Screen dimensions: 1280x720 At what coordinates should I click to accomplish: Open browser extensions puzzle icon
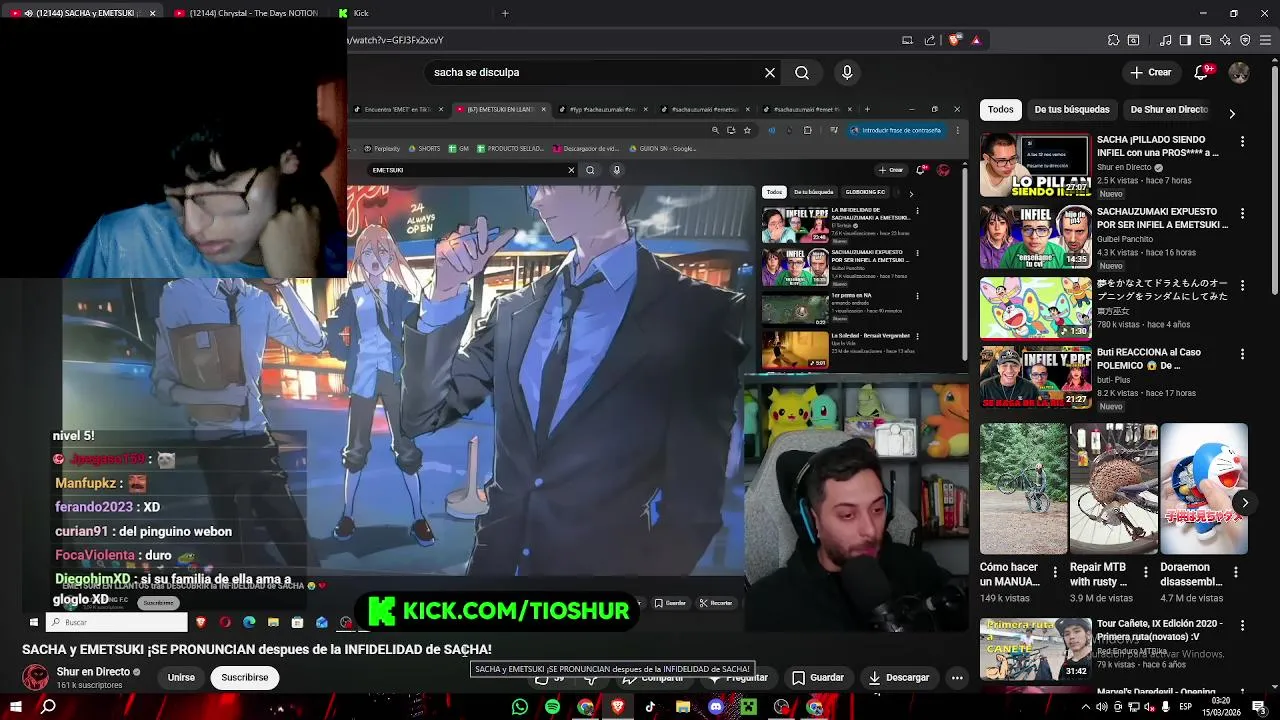click(x=1113, y=40)
